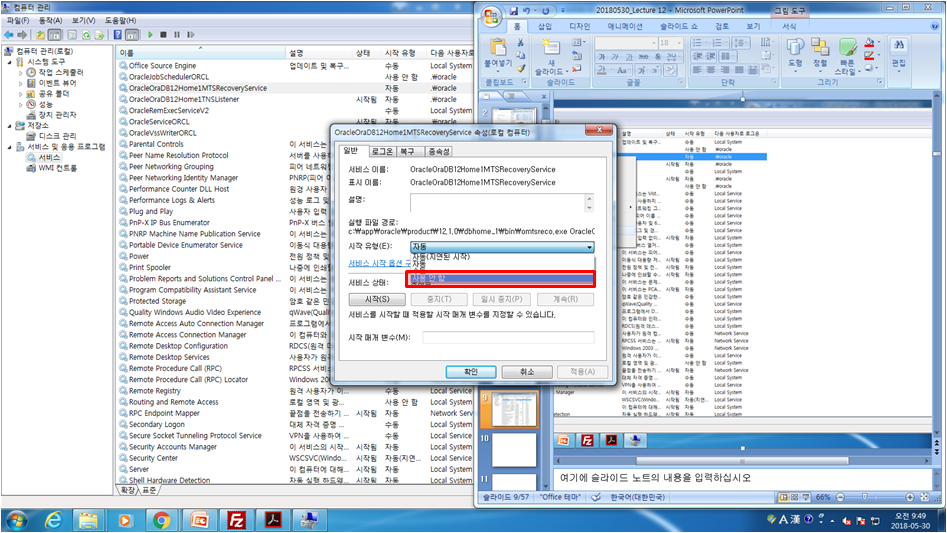Save presentation via quick access save icon
947x533 pixels.
(x=513, y=11)
